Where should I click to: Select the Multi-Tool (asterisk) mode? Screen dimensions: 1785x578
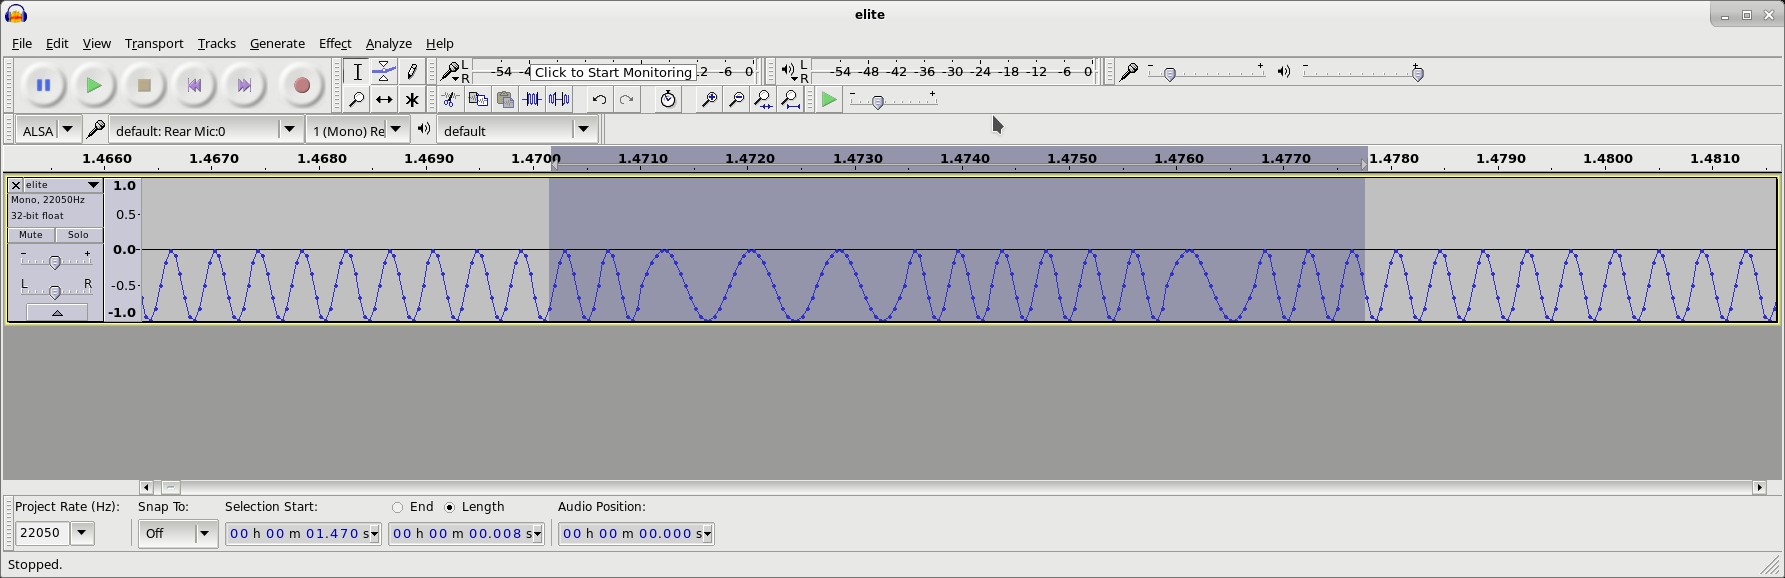coord(411,99)
